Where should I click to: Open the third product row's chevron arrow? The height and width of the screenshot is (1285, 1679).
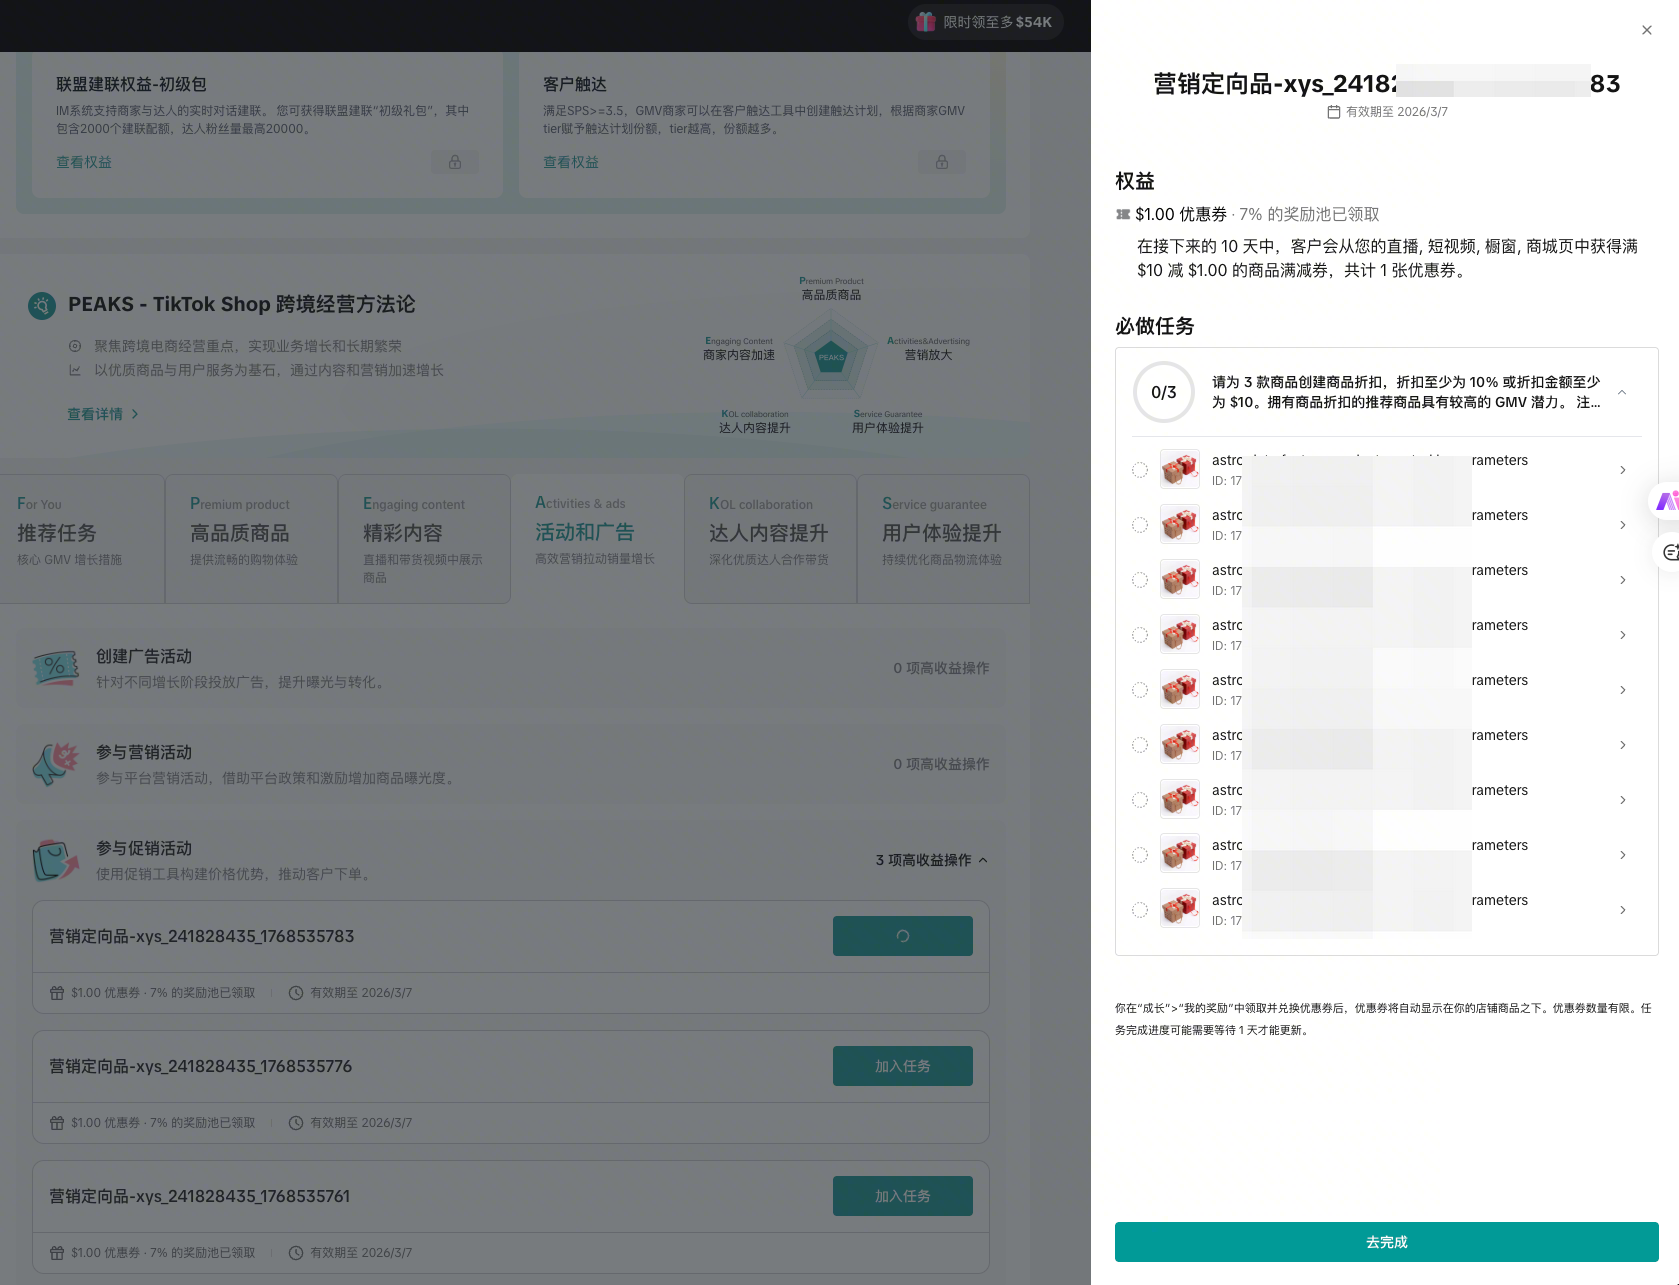1622,580
